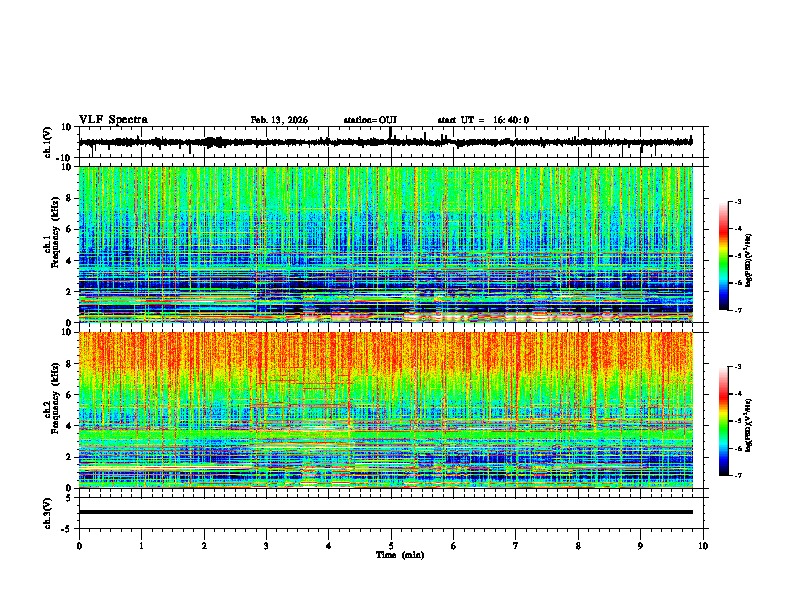Click the time axis tick label "2"

pos(204,546)
